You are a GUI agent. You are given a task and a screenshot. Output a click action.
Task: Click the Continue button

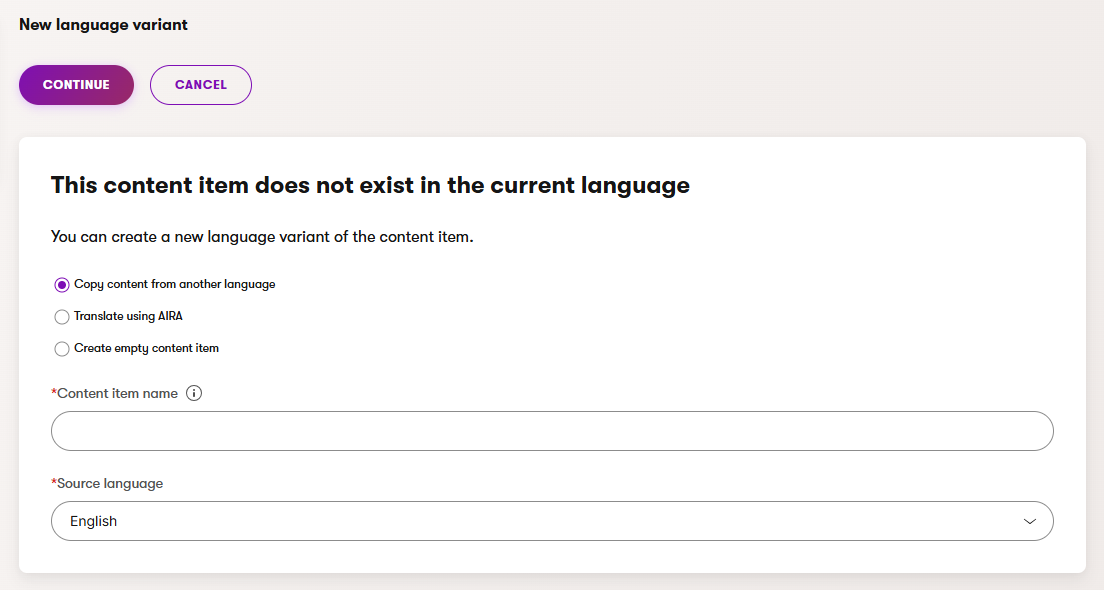76,85
